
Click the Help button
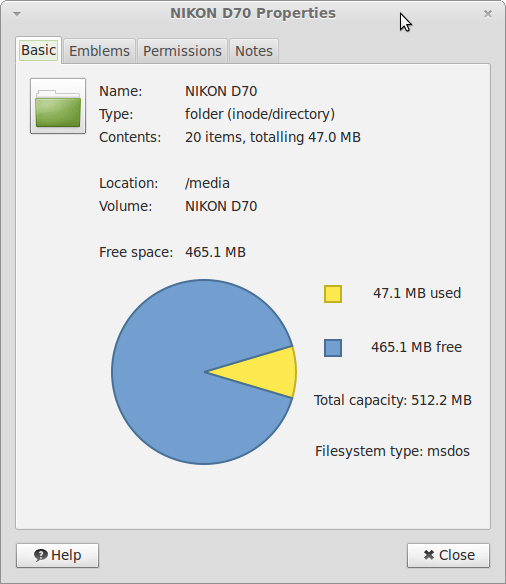click(x=57, y=555)
